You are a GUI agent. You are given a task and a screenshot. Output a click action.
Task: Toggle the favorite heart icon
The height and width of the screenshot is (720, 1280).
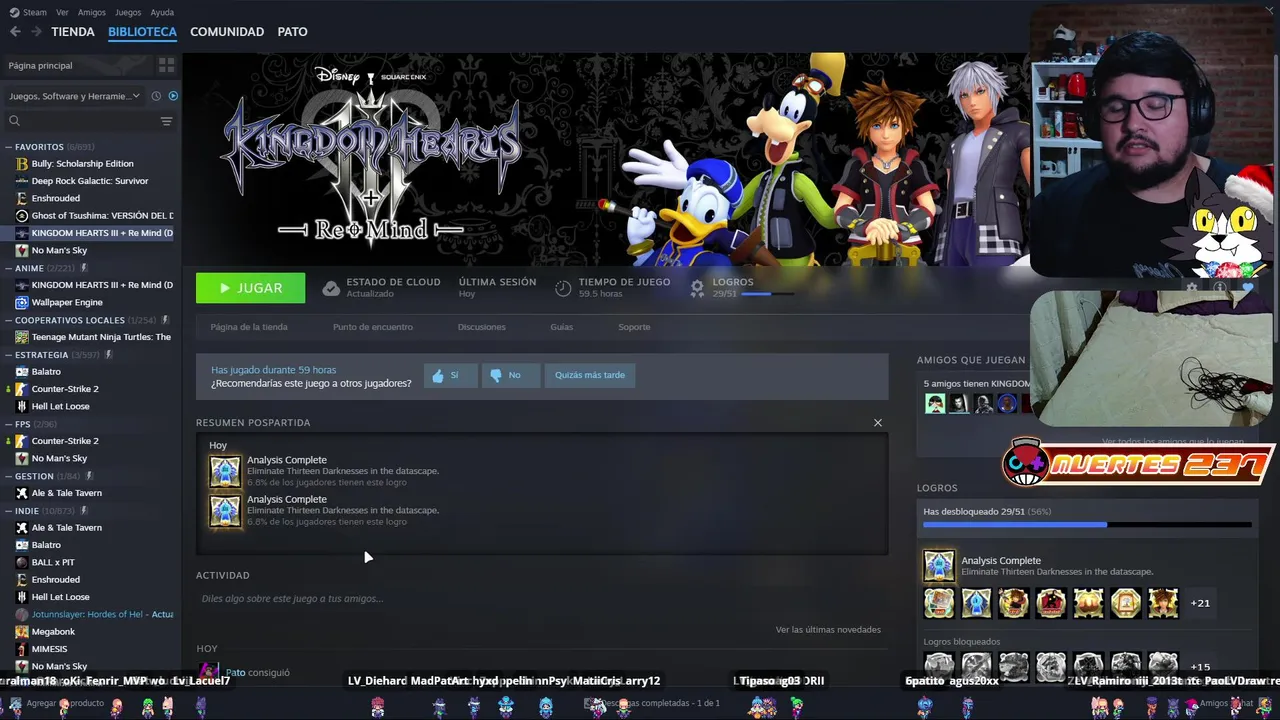pyautogui.click(x=1248, y=287)
